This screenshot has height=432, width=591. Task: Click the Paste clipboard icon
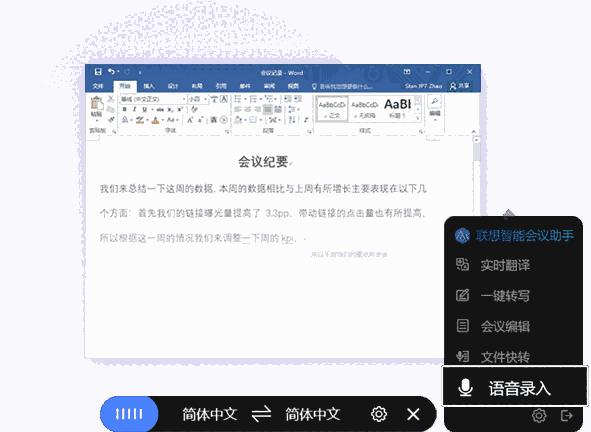pos(96,103)
